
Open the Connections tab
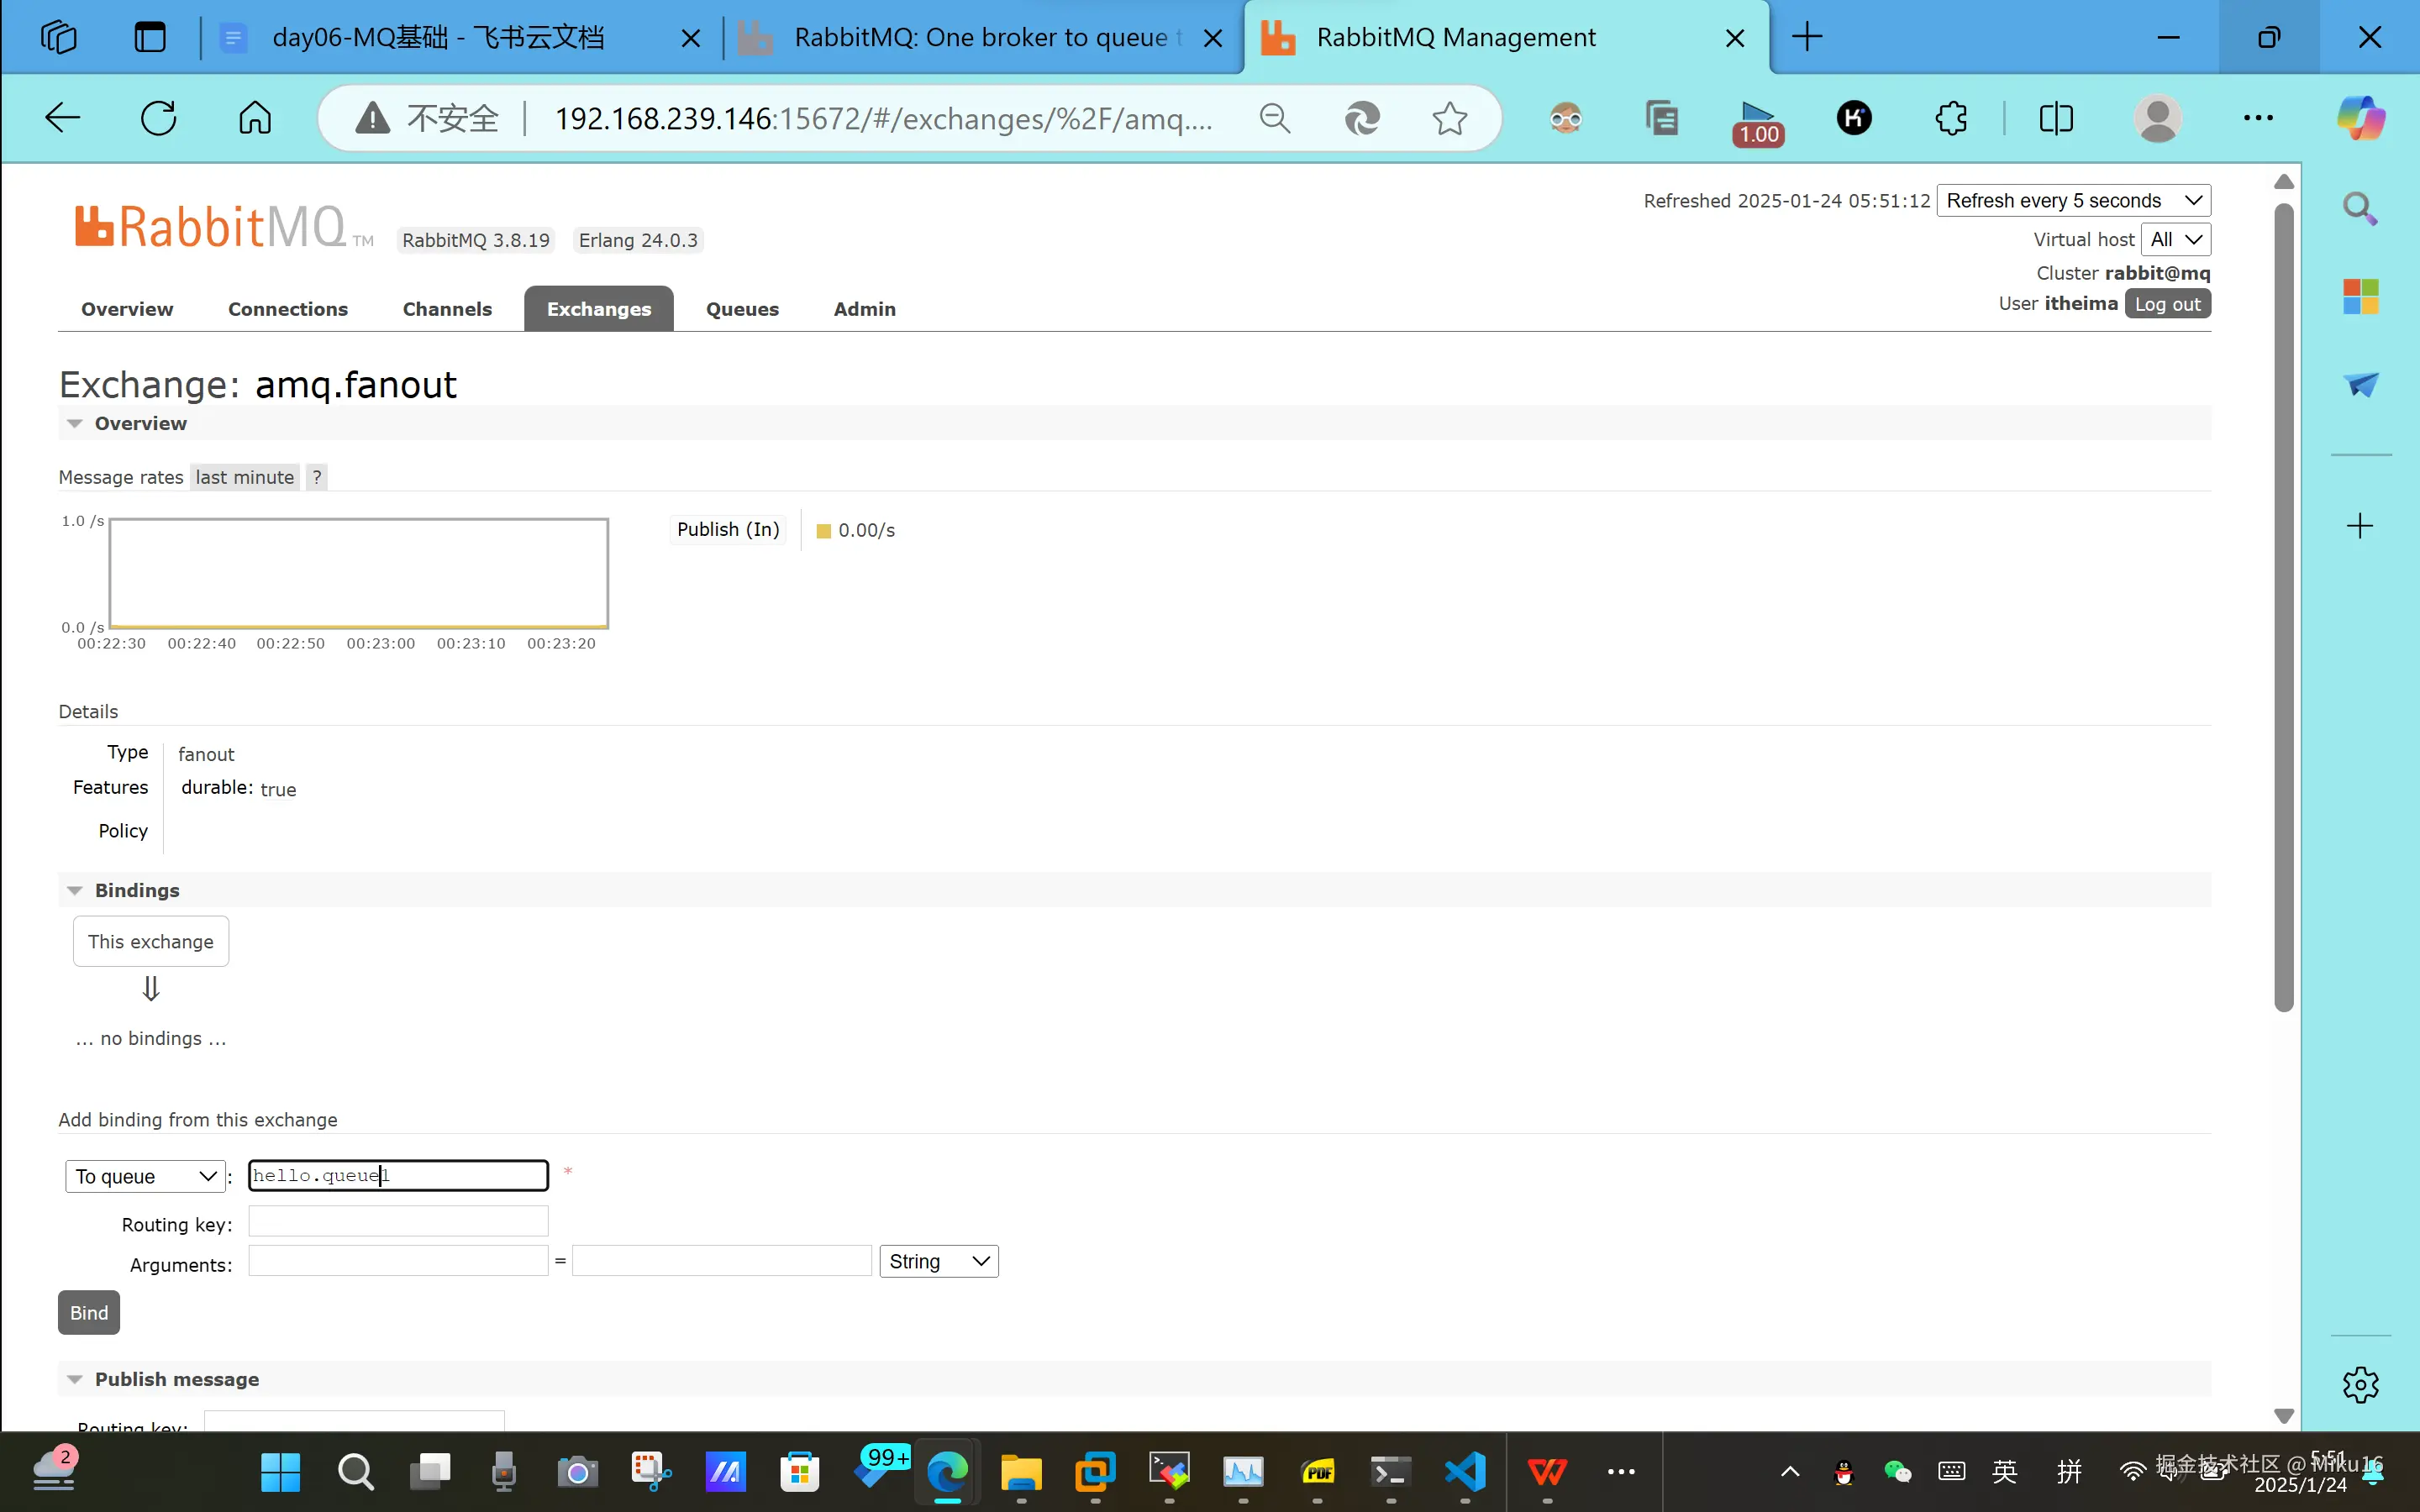(287, 309)
